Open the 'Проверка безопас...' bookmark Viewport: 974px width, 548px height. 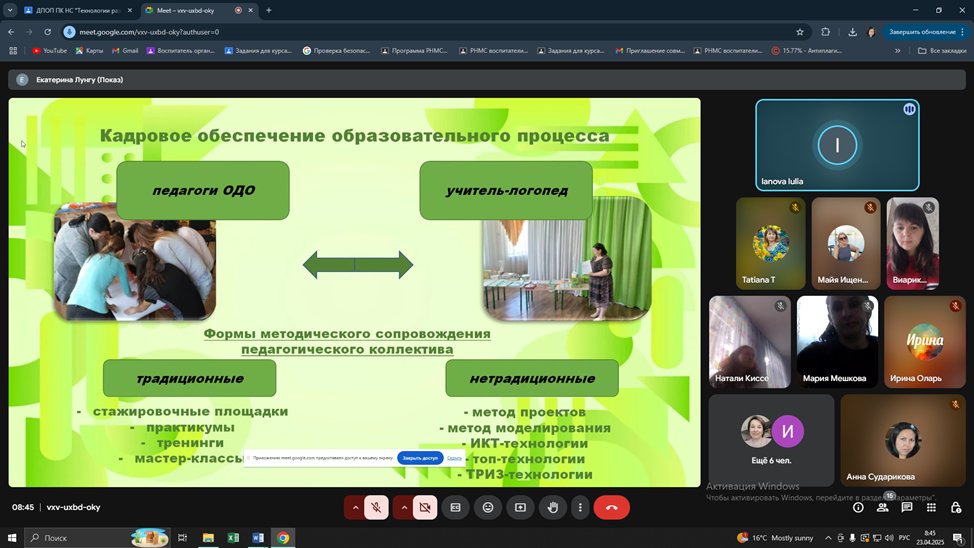(336, 51)
